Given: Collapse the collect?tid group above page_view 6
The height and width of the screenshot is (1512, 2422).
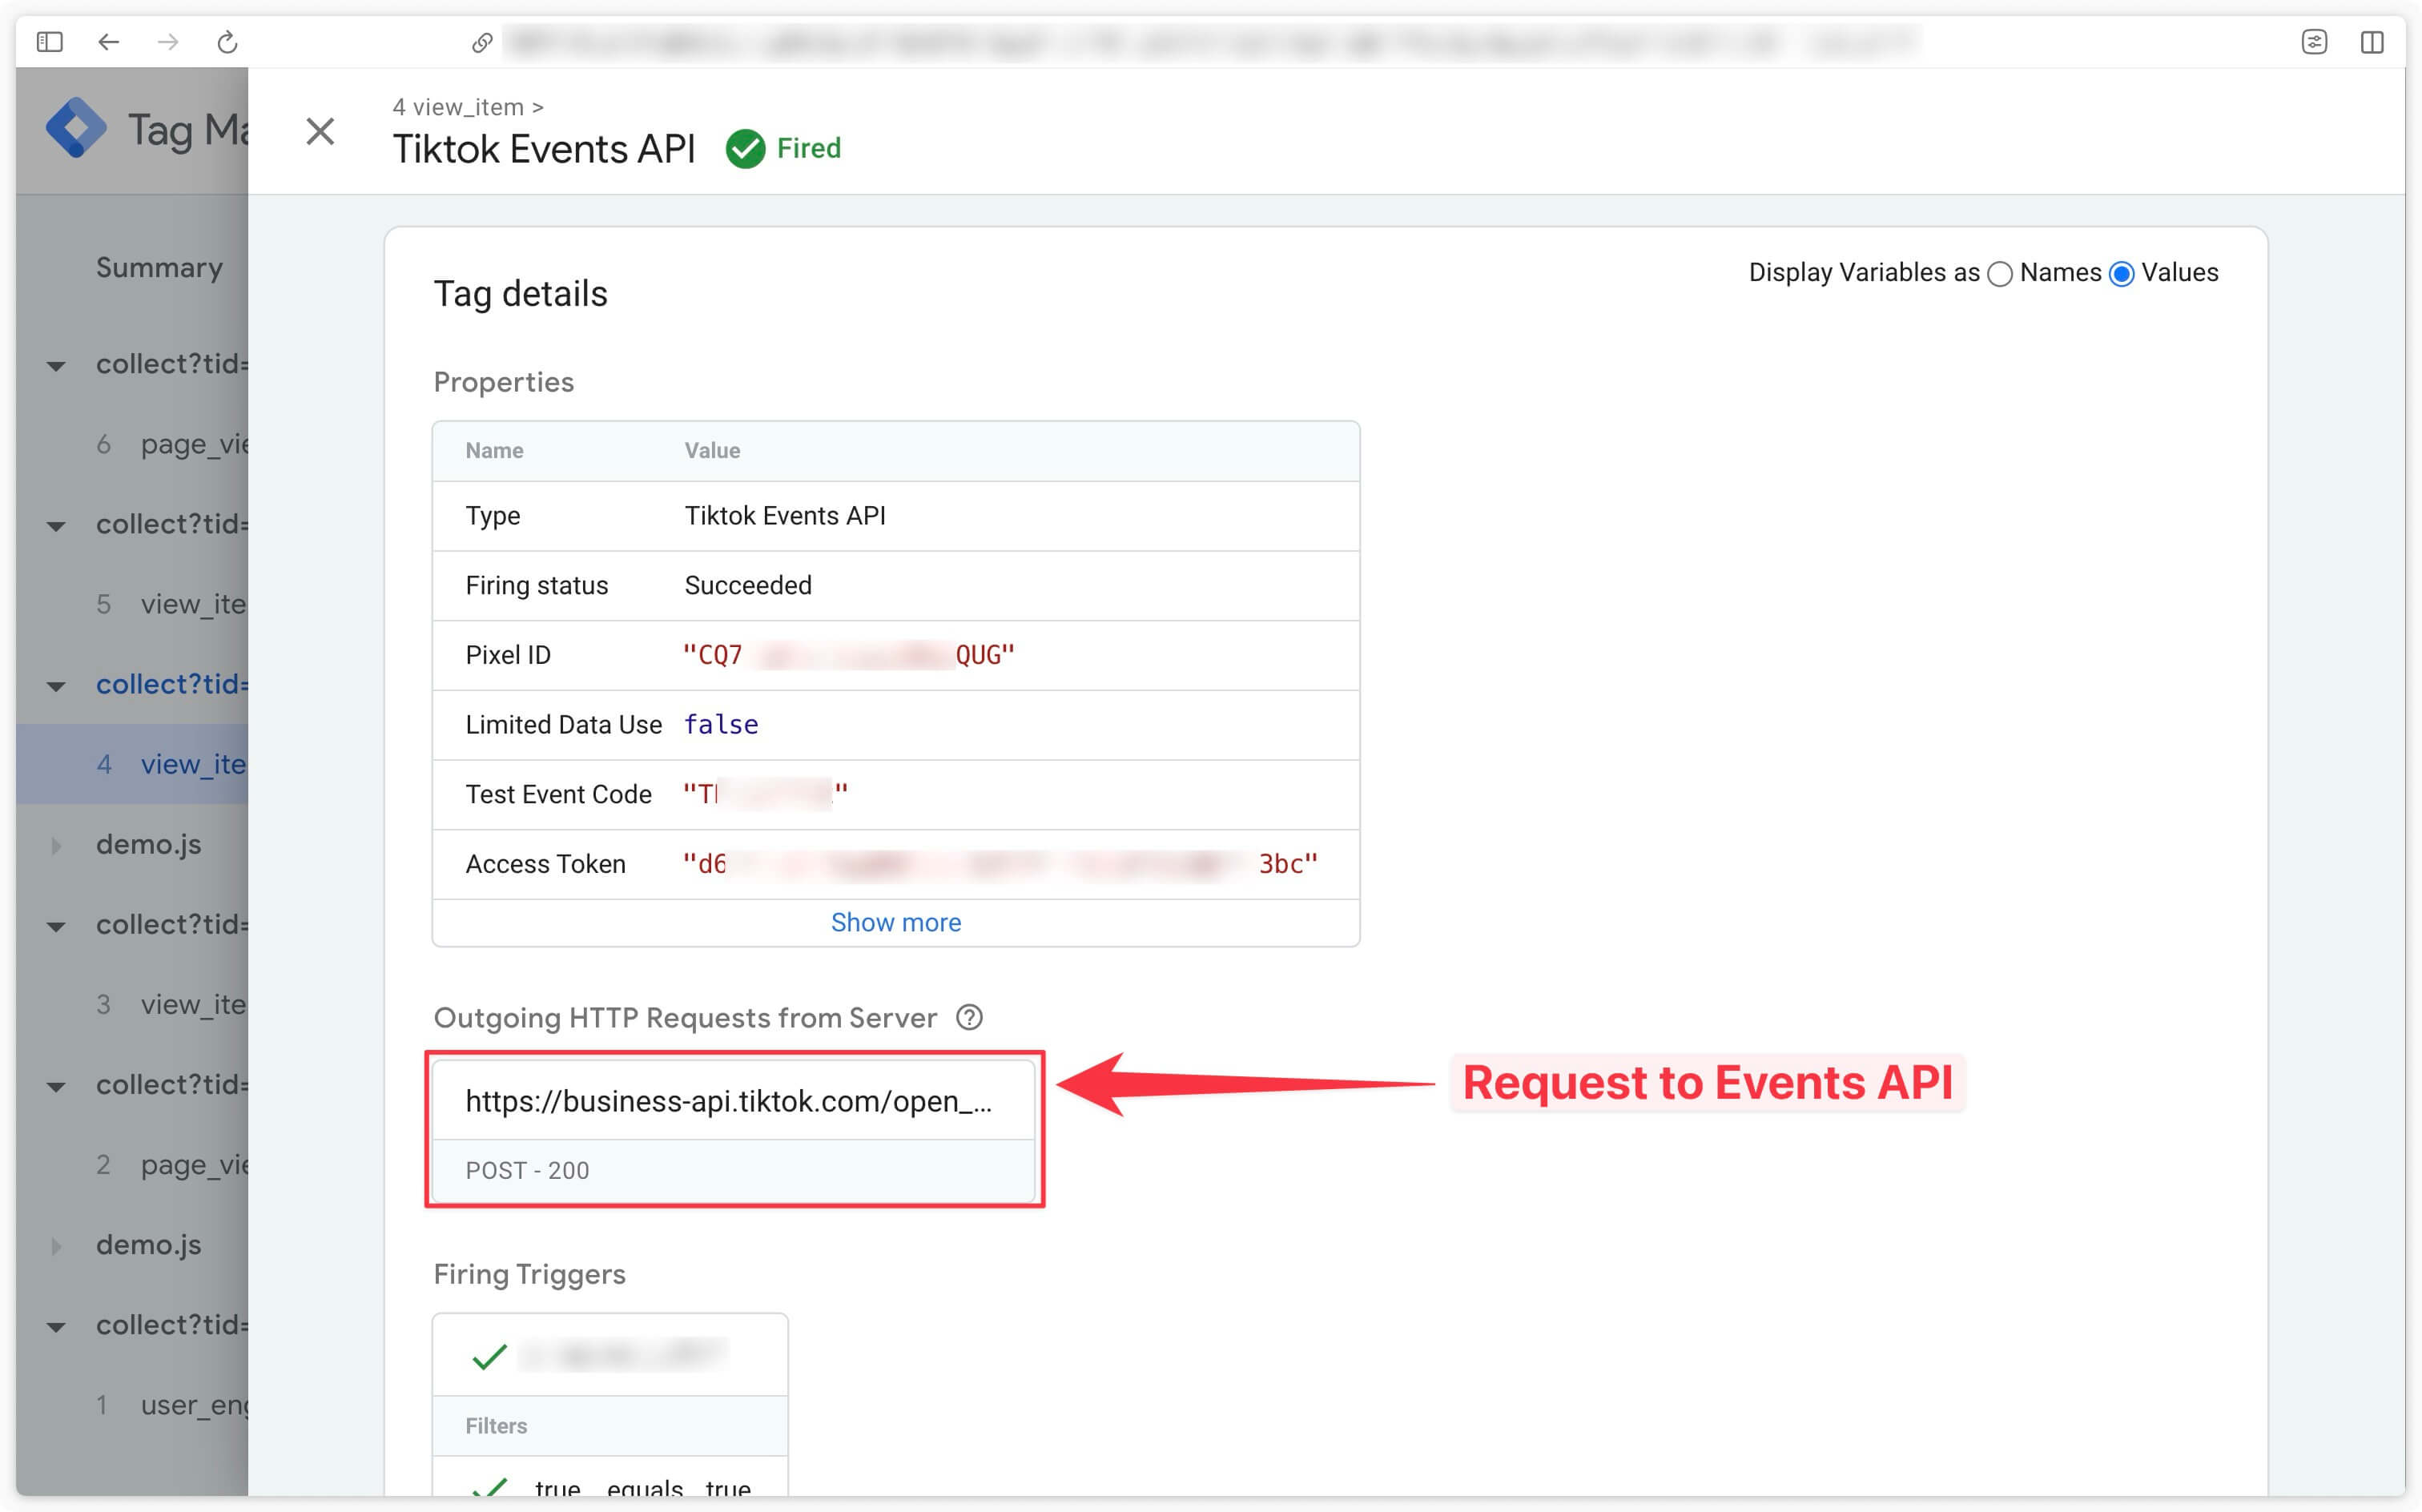Looking at the screenshot, I should [57, 366].
